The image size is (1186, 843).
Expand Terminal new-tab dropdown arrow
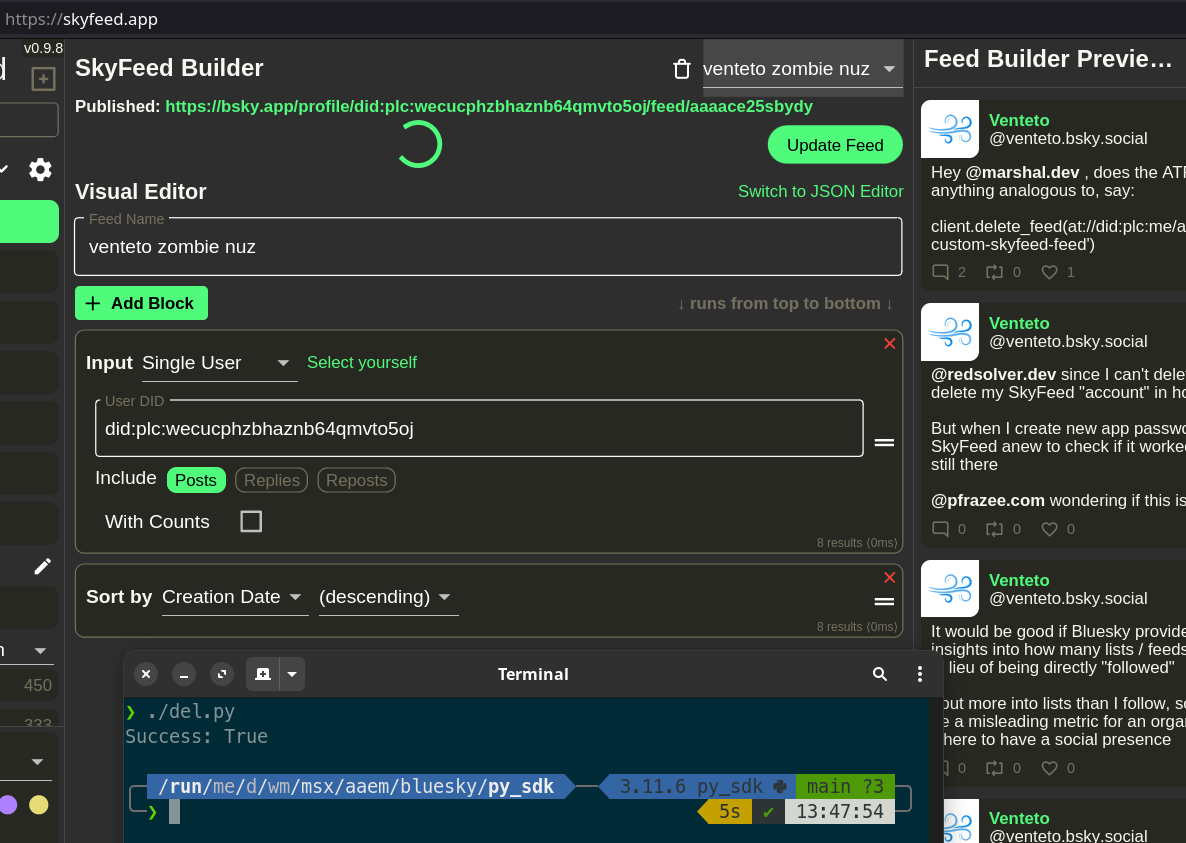click(292, 674)
